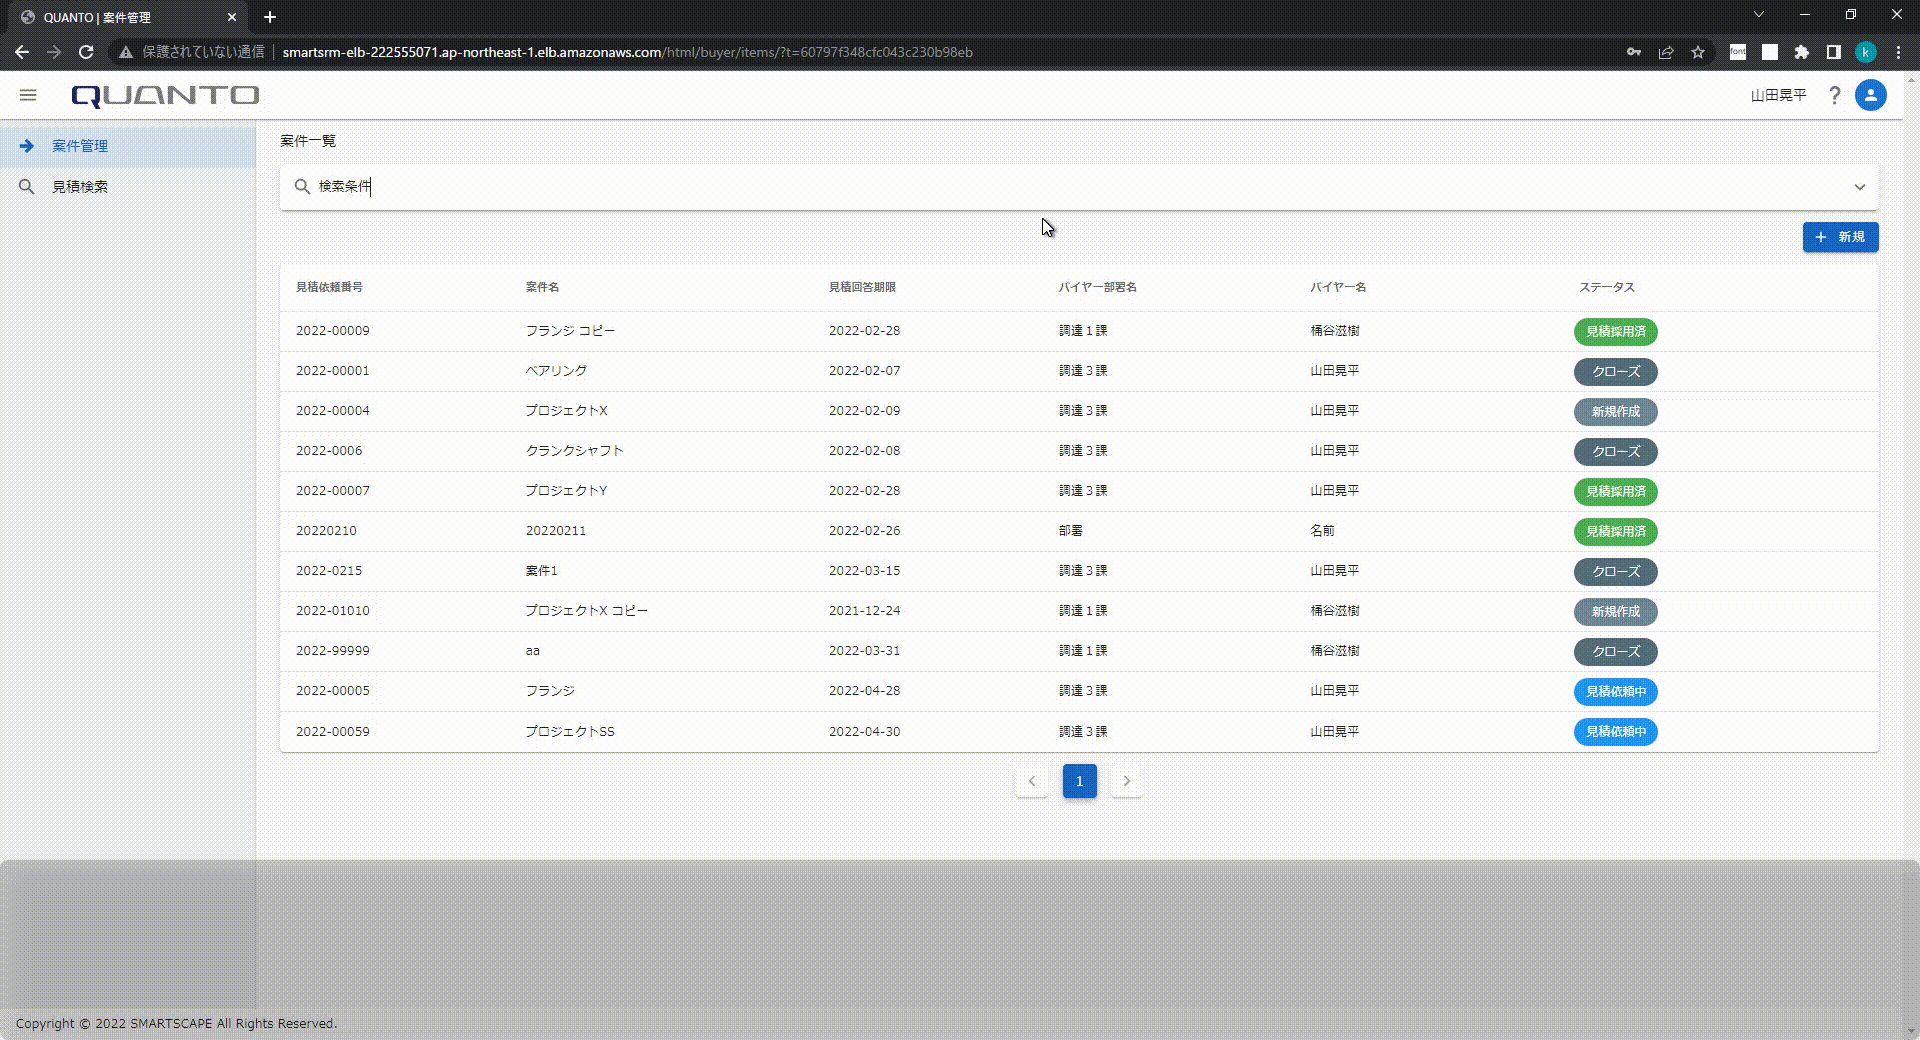Open the help question mark icon

coord(1834,95)
